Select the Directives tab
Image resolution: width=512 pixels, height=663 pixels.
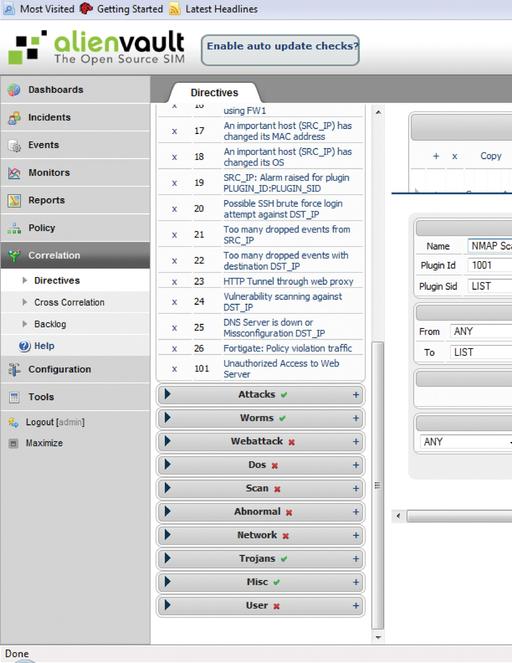(x=214, y=93)
